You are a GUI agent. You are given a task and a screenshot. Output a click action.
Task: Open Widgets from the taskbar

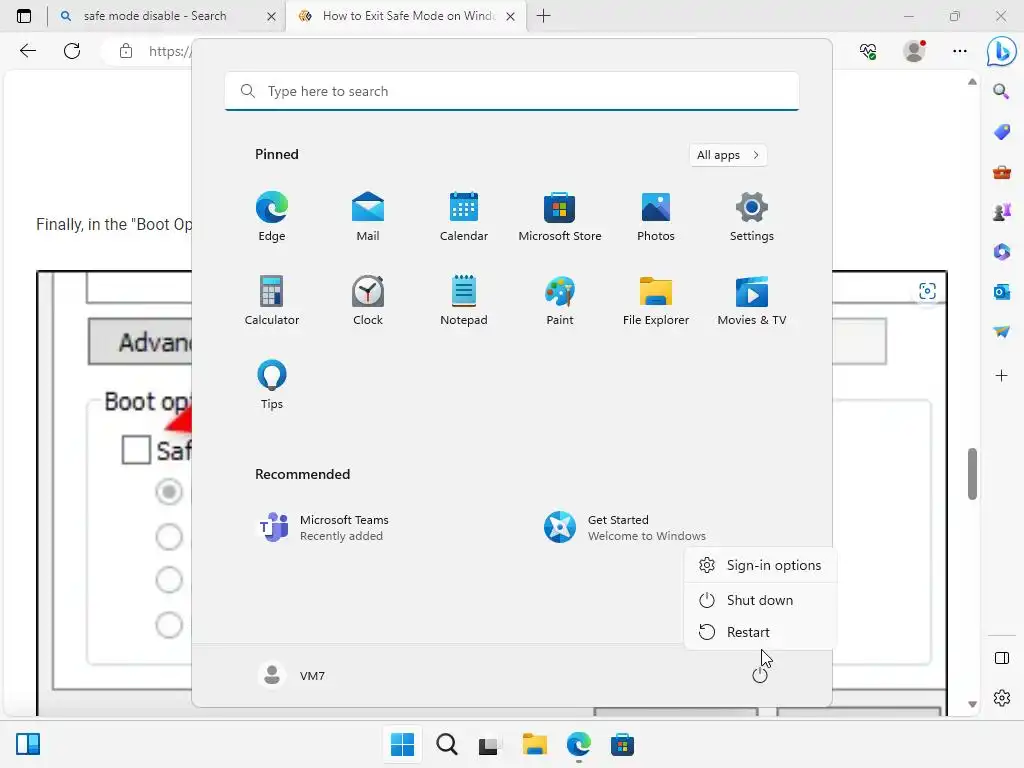(x=28, y=744)
